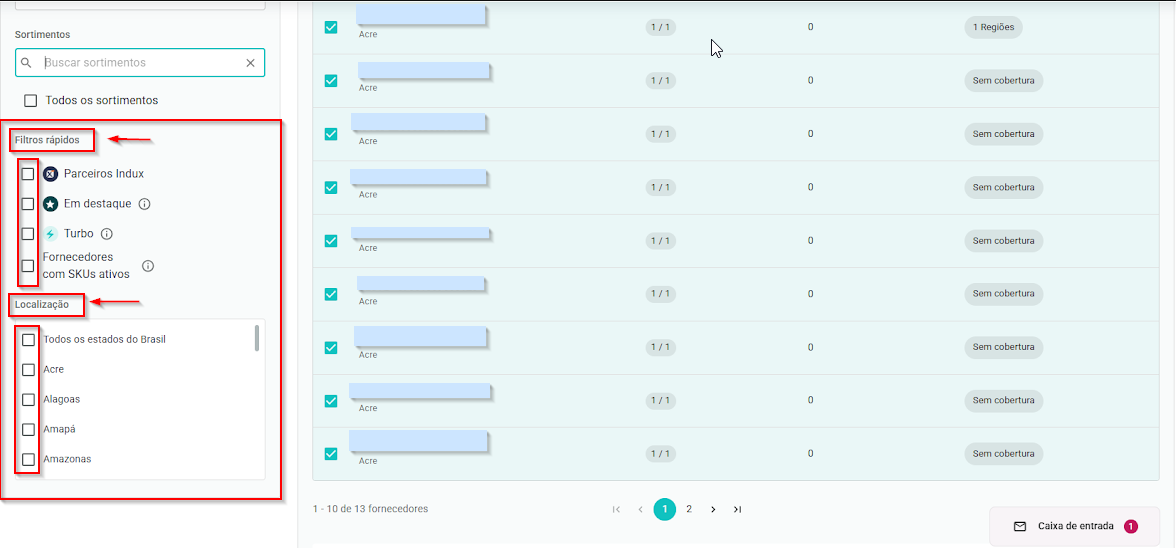Image resolution: width=1176 pixels, height=548 pixels.
Task: Tick the Amazonas location checkbox
Action: [x=29, y=460]
